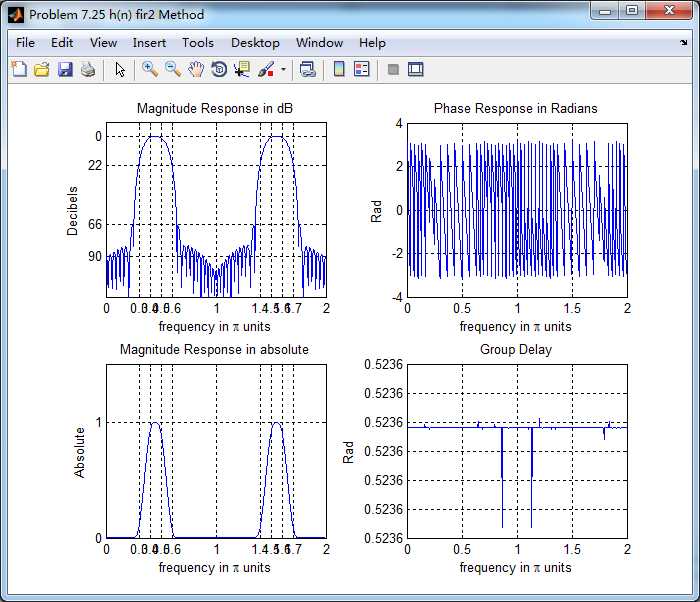
Task: Select the 'Group Delay' title text
Action: tap(516, 349)
